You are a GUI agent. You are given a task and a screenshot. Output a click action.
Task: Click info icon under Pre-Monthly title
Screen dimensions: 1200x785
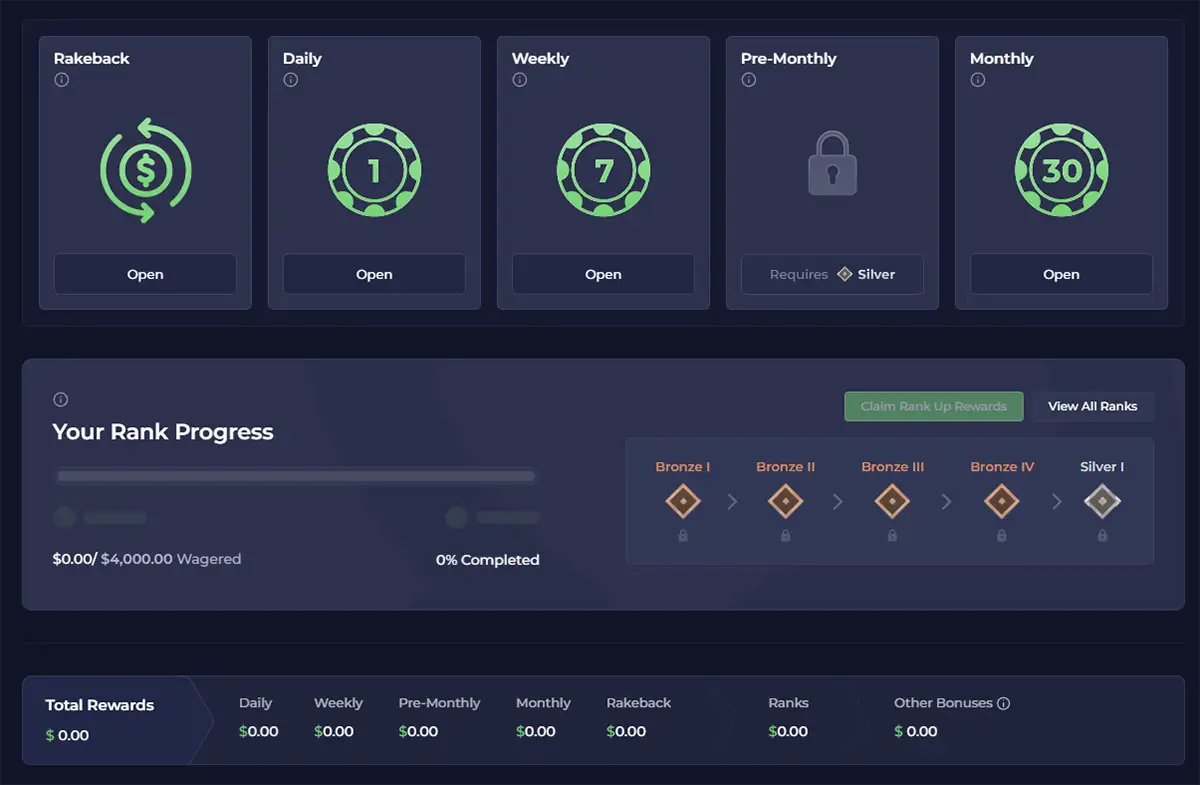749,80
